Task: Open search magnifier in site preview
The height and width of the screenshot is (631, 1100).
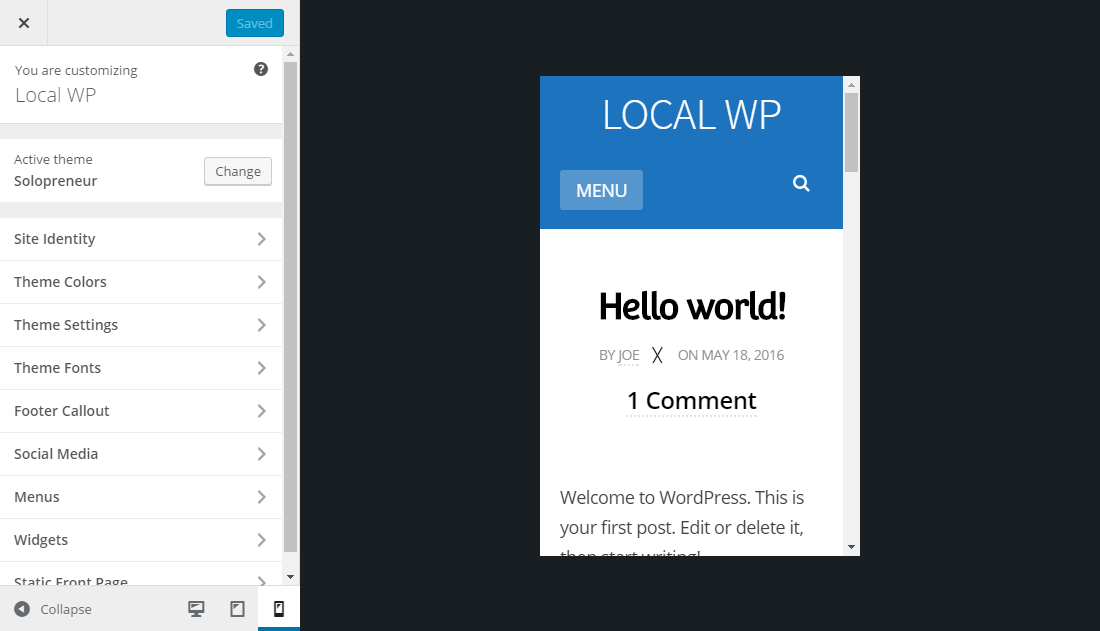Action: [801, 184]
